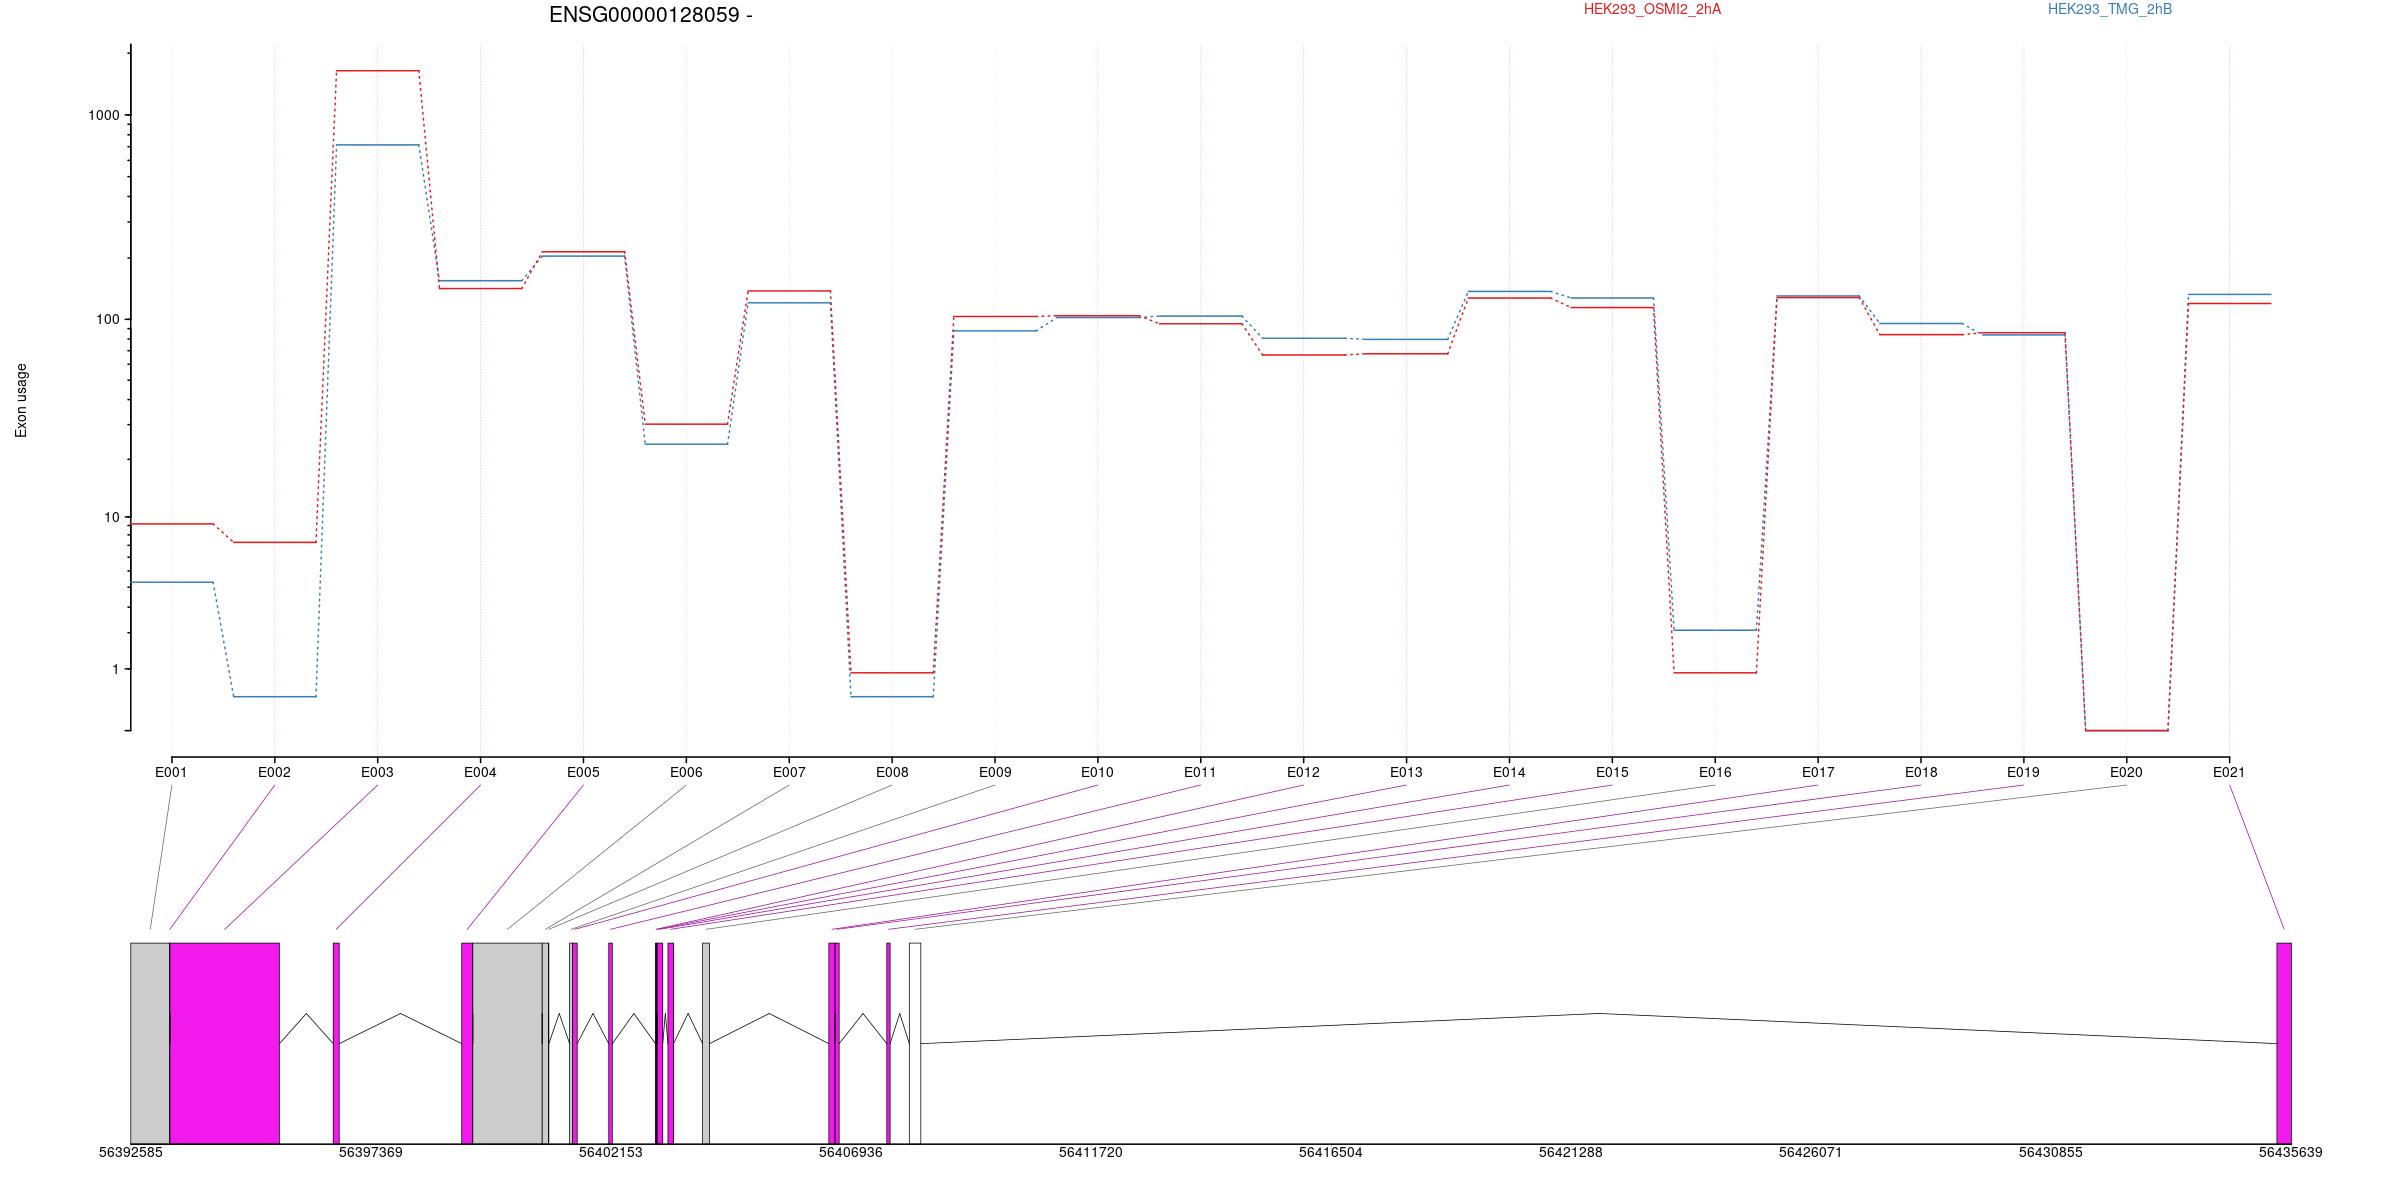Click exon label E010
The width and height of the screenshot is (2400, 1200).
click(1097, 772)
